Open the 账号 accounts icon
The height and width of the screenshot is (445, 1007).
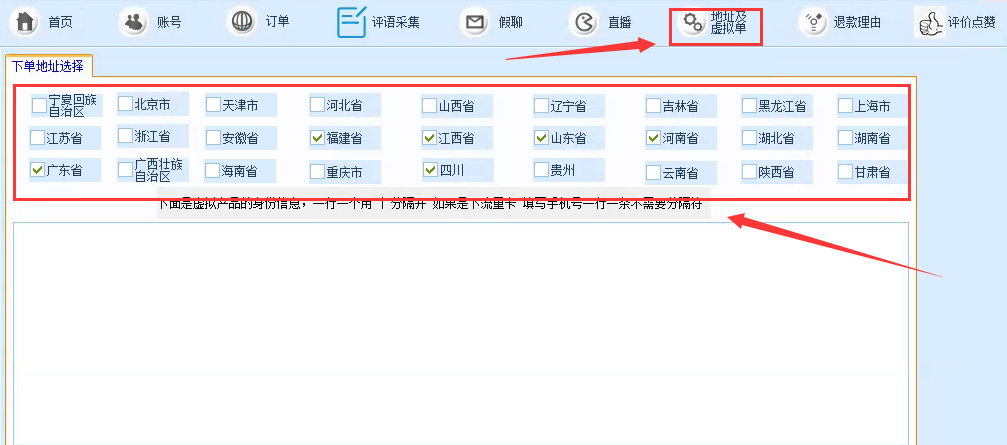click(134, 22)
